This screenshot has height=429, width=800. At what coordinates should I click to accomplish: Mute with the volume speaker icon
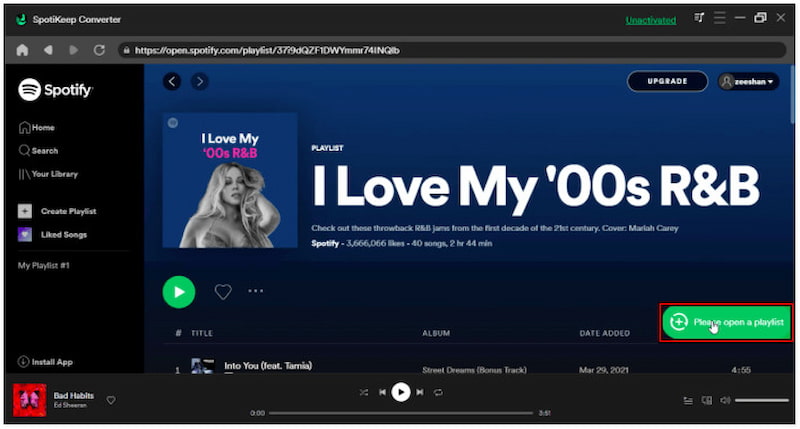(725, 400)
